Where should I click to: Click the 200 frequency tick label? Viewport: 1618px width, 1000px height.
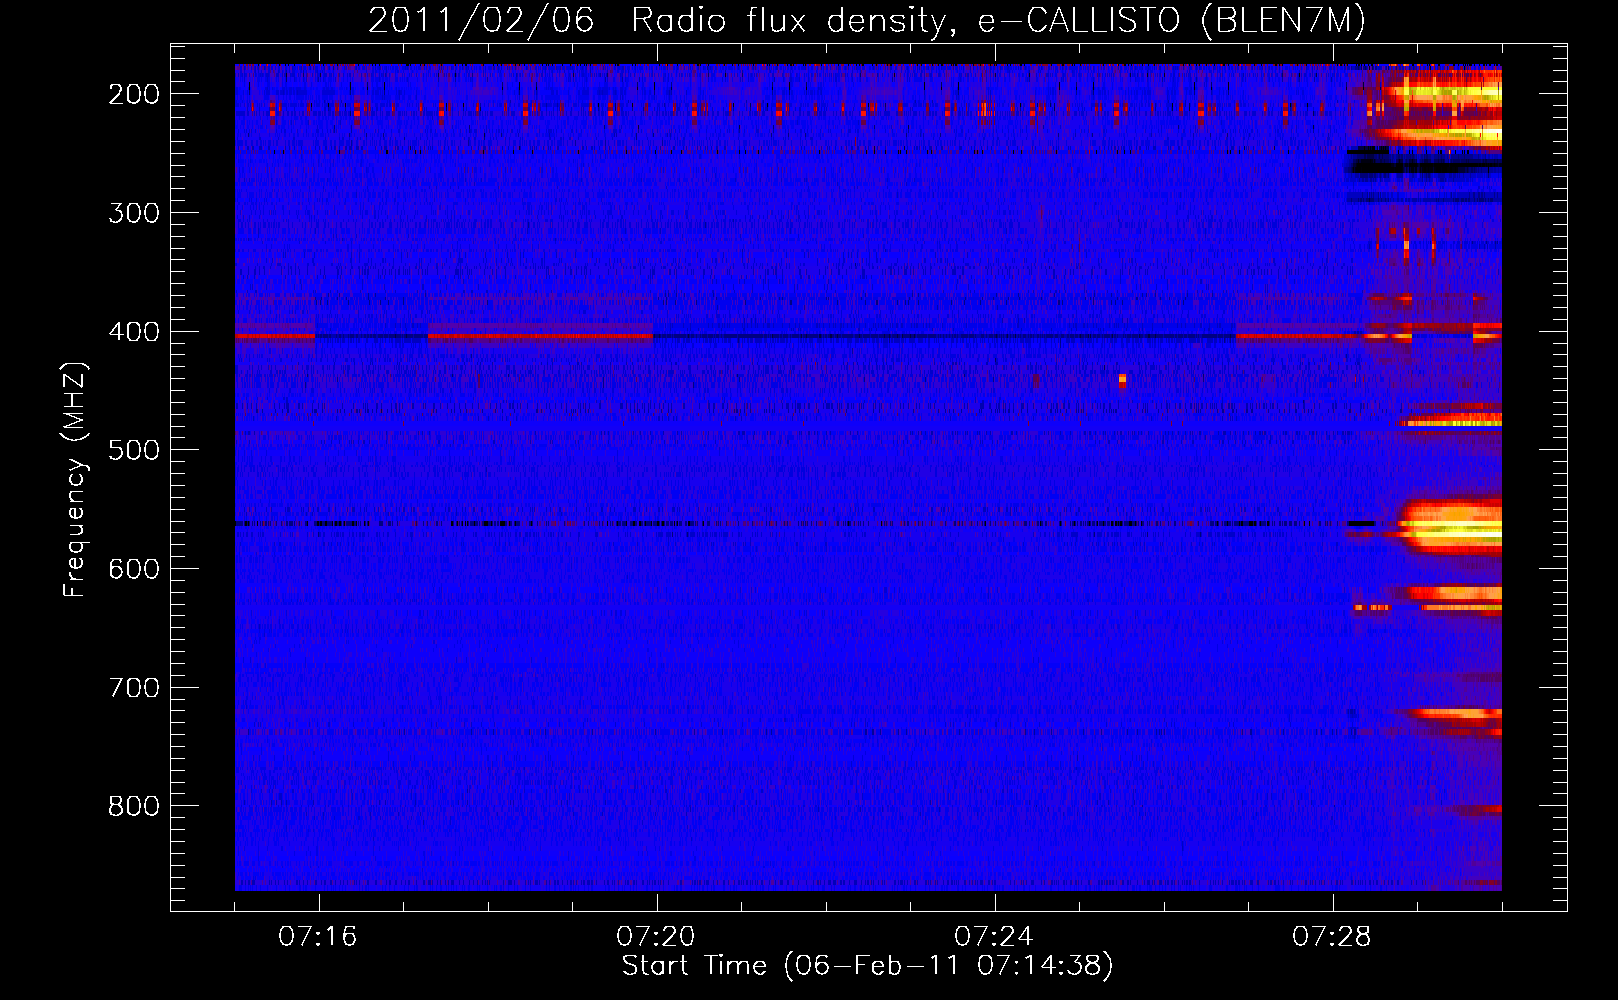(134, 94)
